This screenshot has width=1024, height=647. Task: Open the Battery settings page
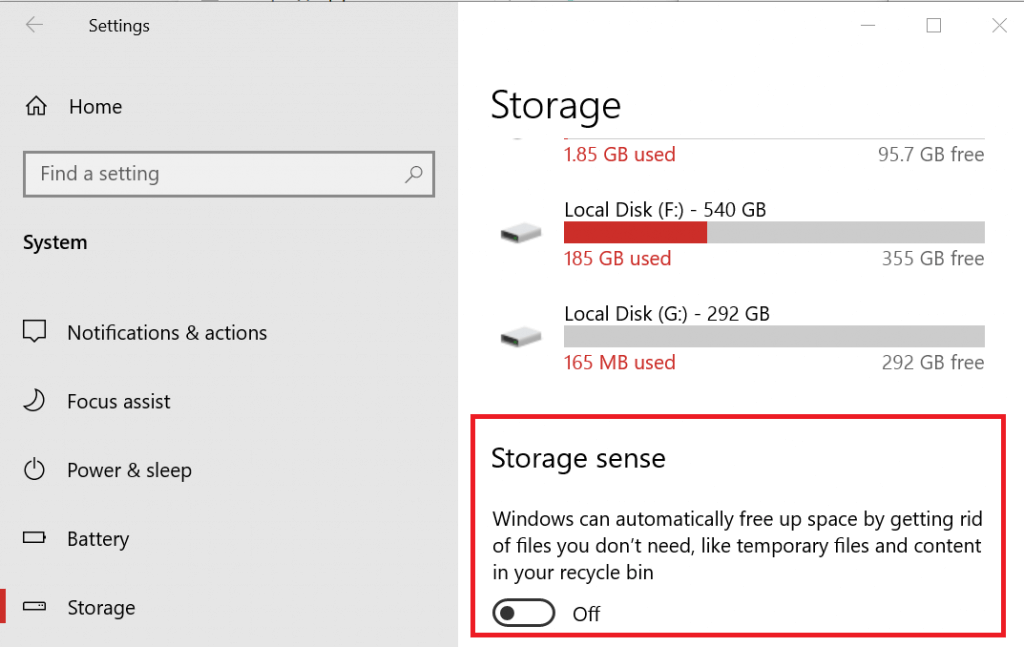click(98, 539)
